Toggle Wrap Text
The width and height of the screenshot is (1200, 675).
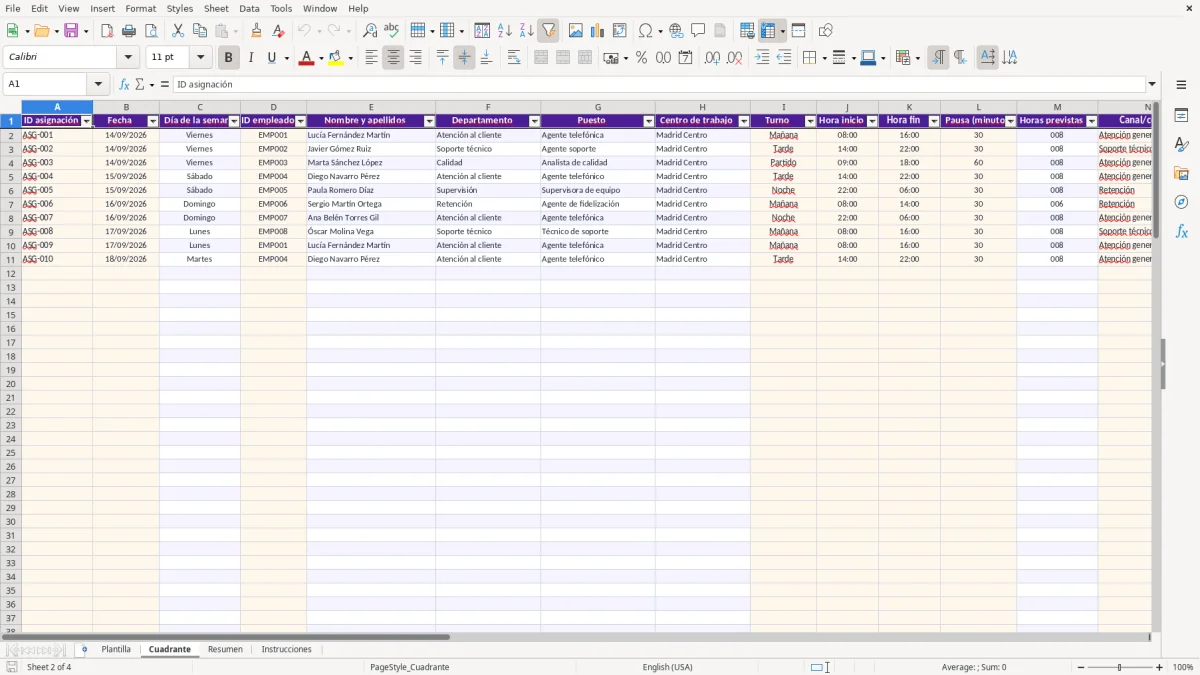pos(514,58)
